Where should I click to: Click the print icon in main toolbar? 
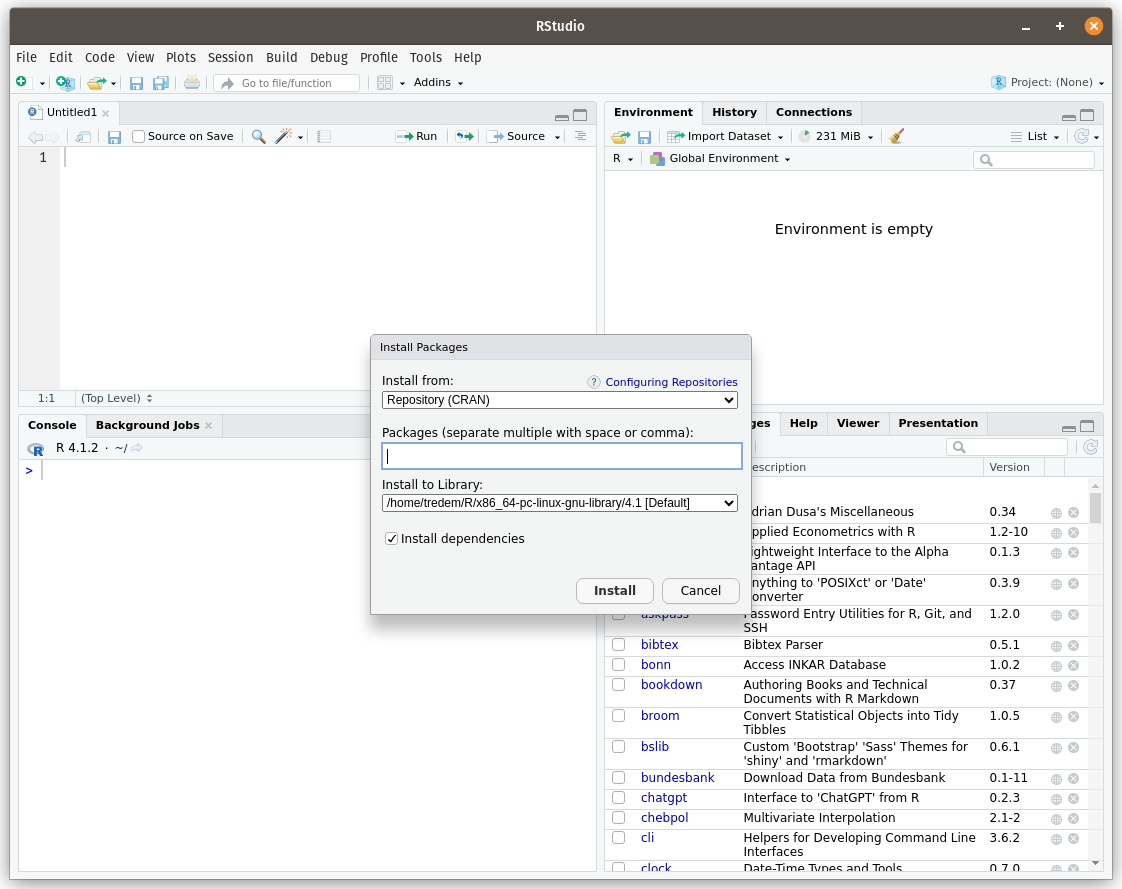pos(192,83)
